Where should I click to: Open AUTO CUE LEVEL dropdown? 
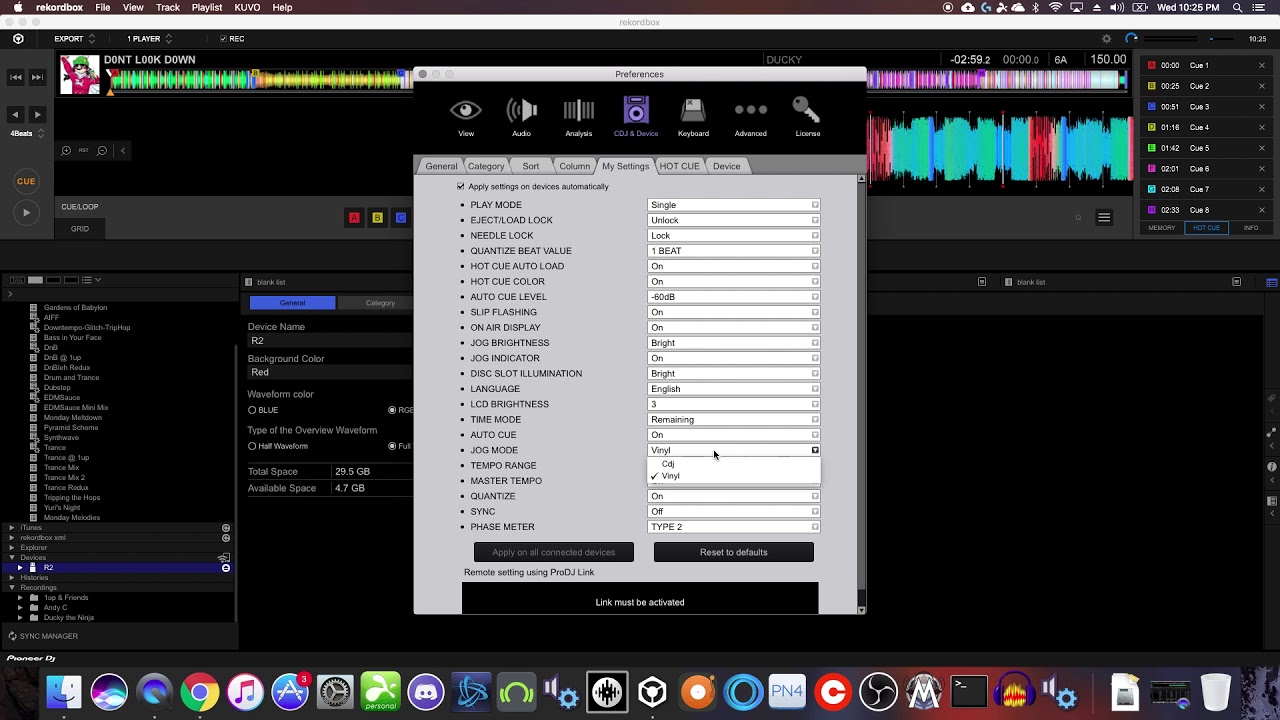[x=734, y=297]
